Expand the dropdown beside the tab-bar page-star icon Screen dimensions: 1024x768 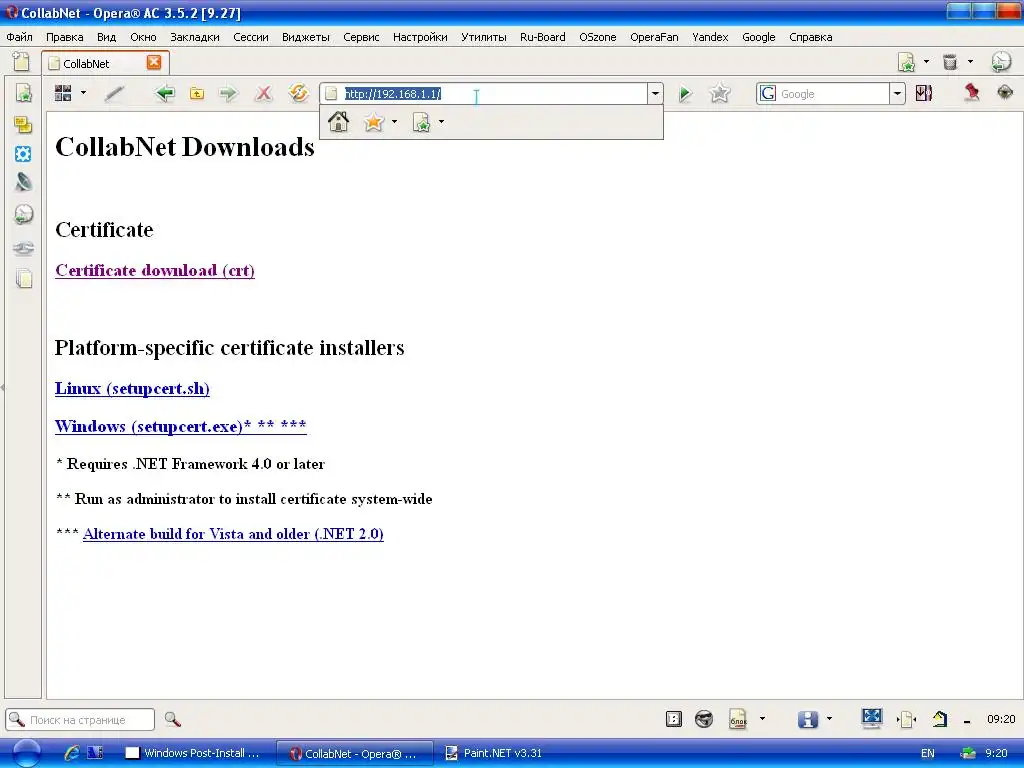(x=926, y=61)
